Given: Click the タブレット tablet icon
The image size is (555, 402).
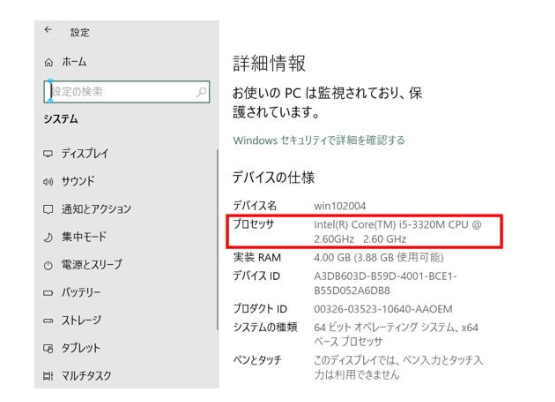Looking at the screenshot, I should pyautogui.click(x=48, y=348).
